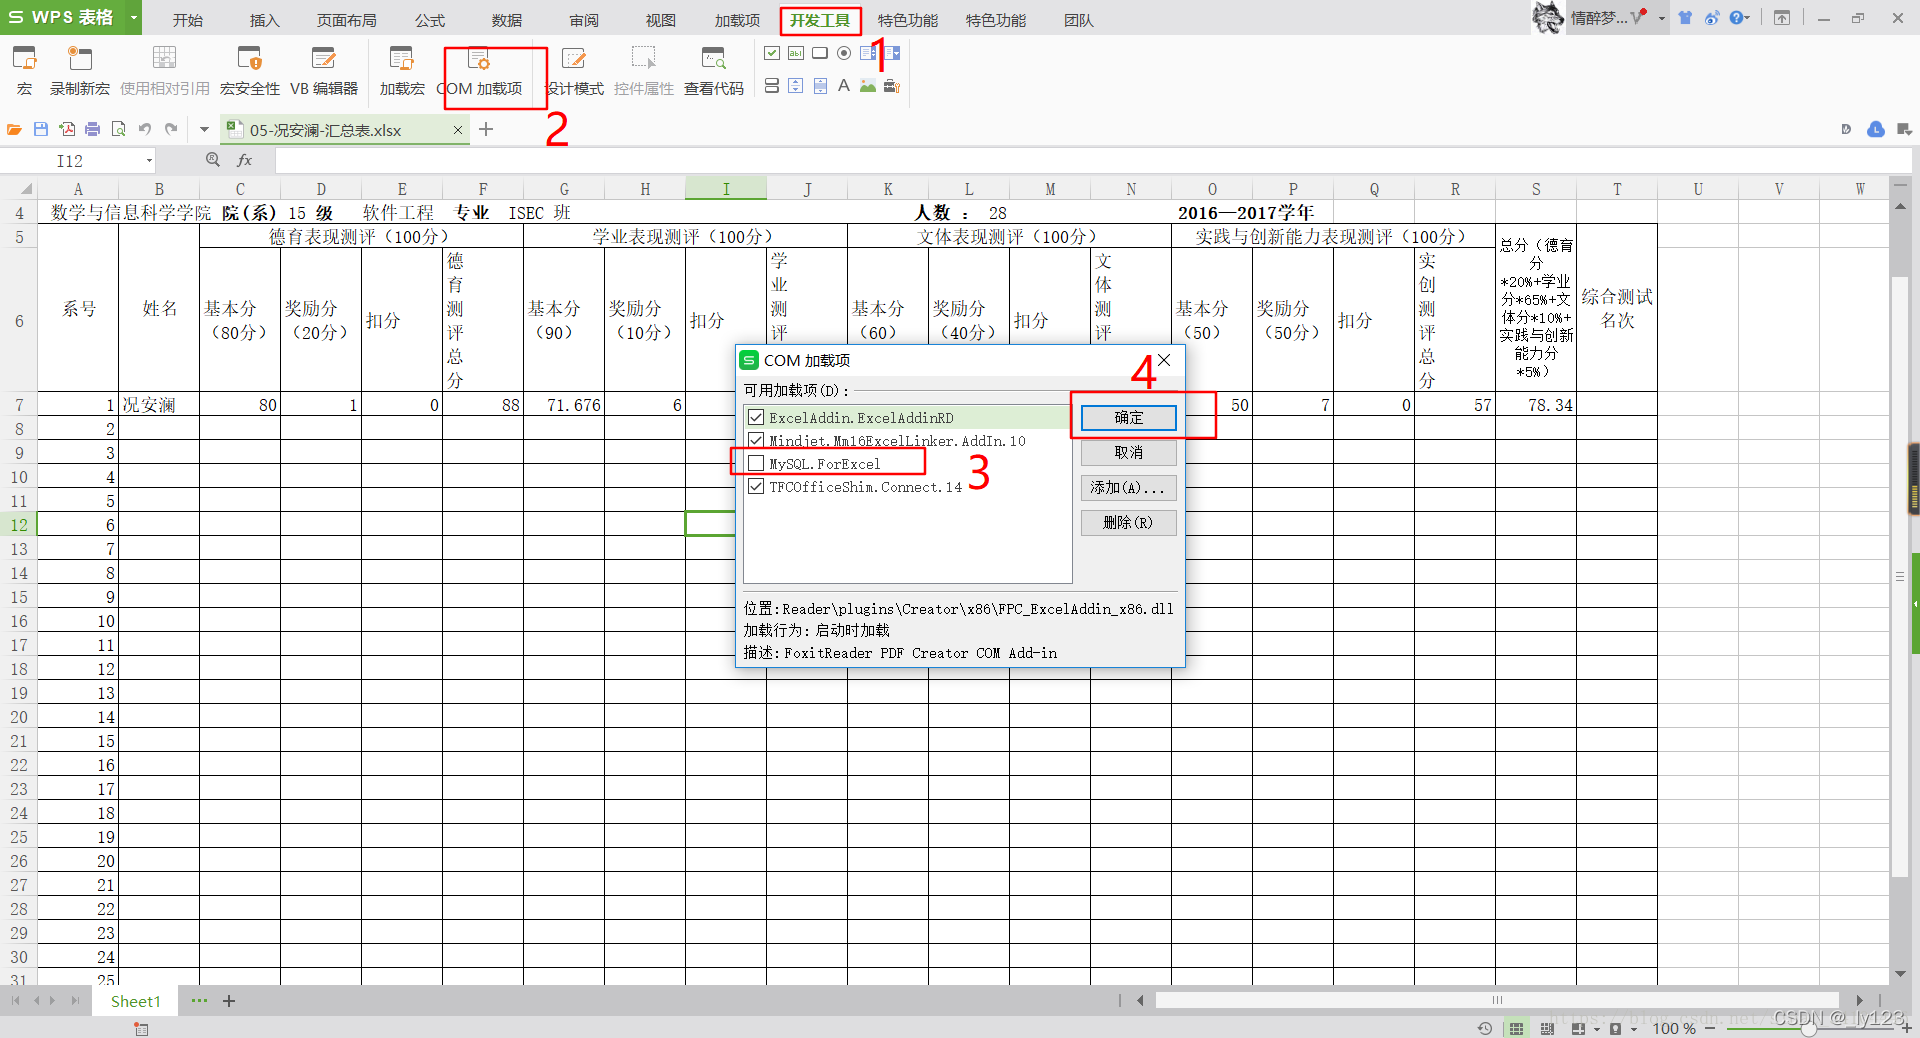Insert a command button control

(820, 53)
